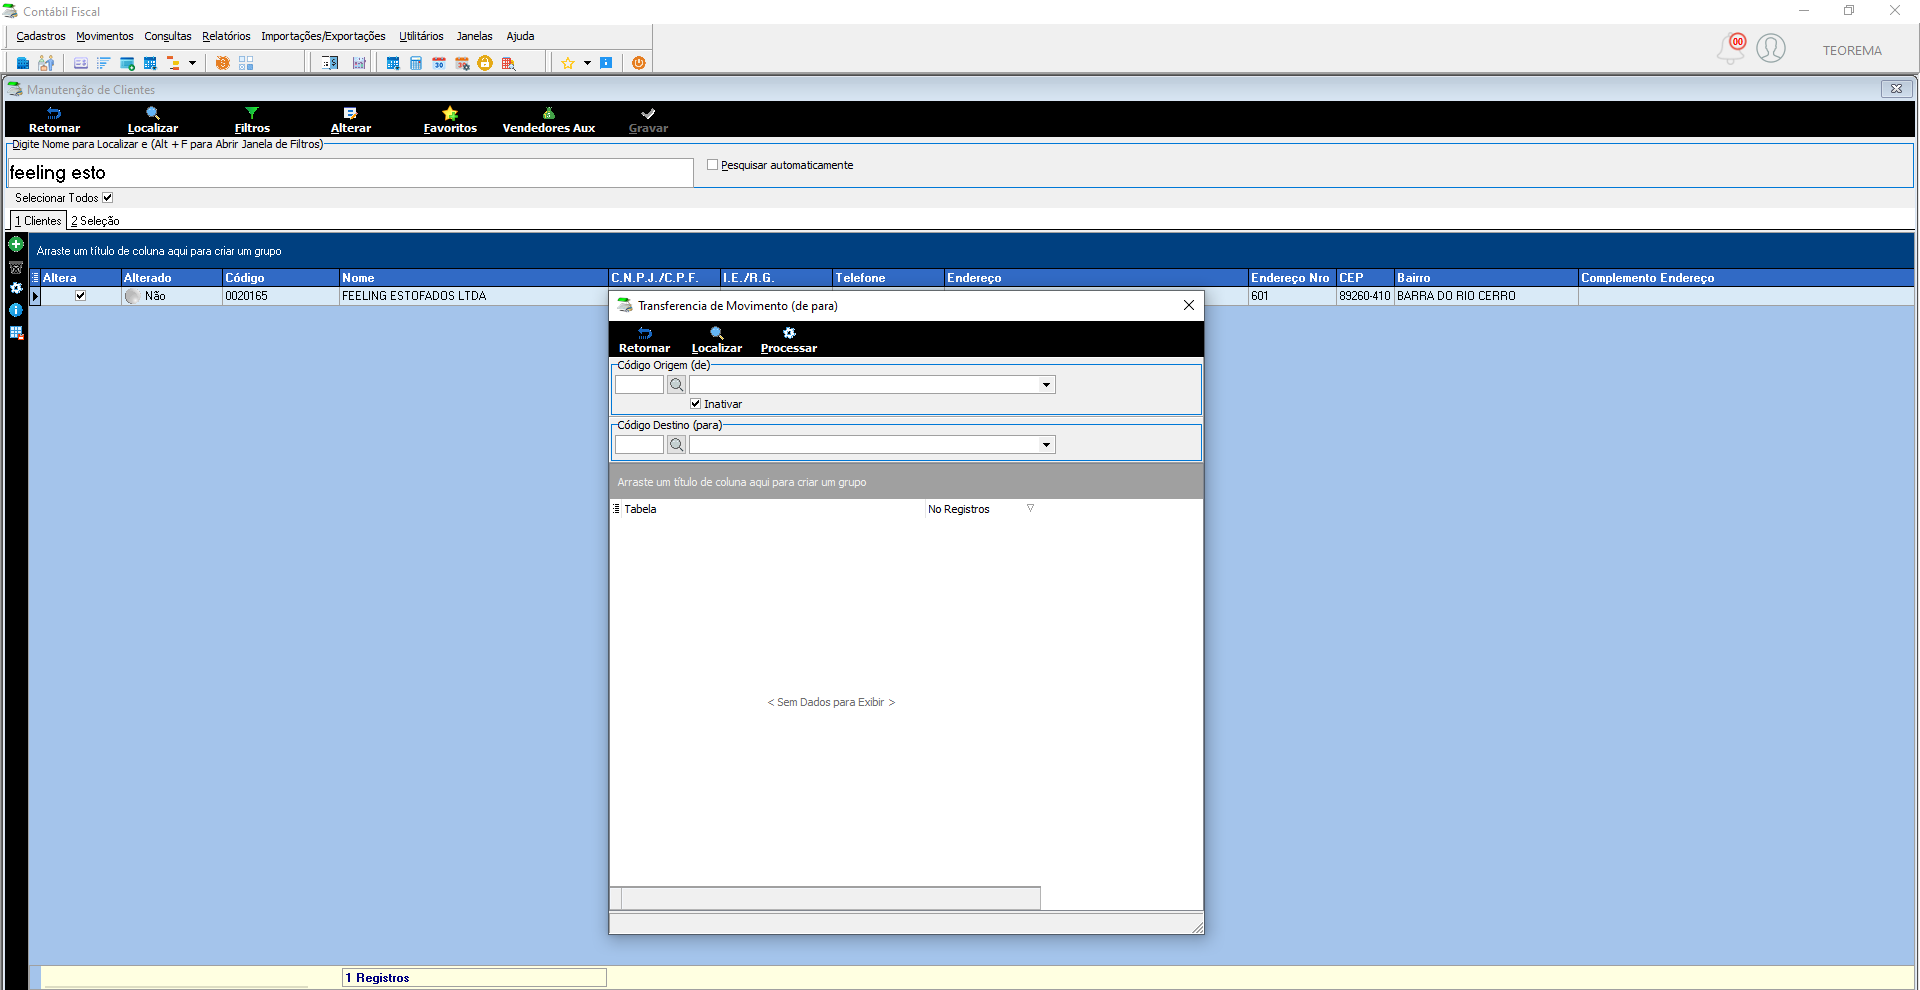
Task: Toggle Altera checkbox for FEELING ESTOFADOS row
Action: pyautogui.click(x=81, y=296)
